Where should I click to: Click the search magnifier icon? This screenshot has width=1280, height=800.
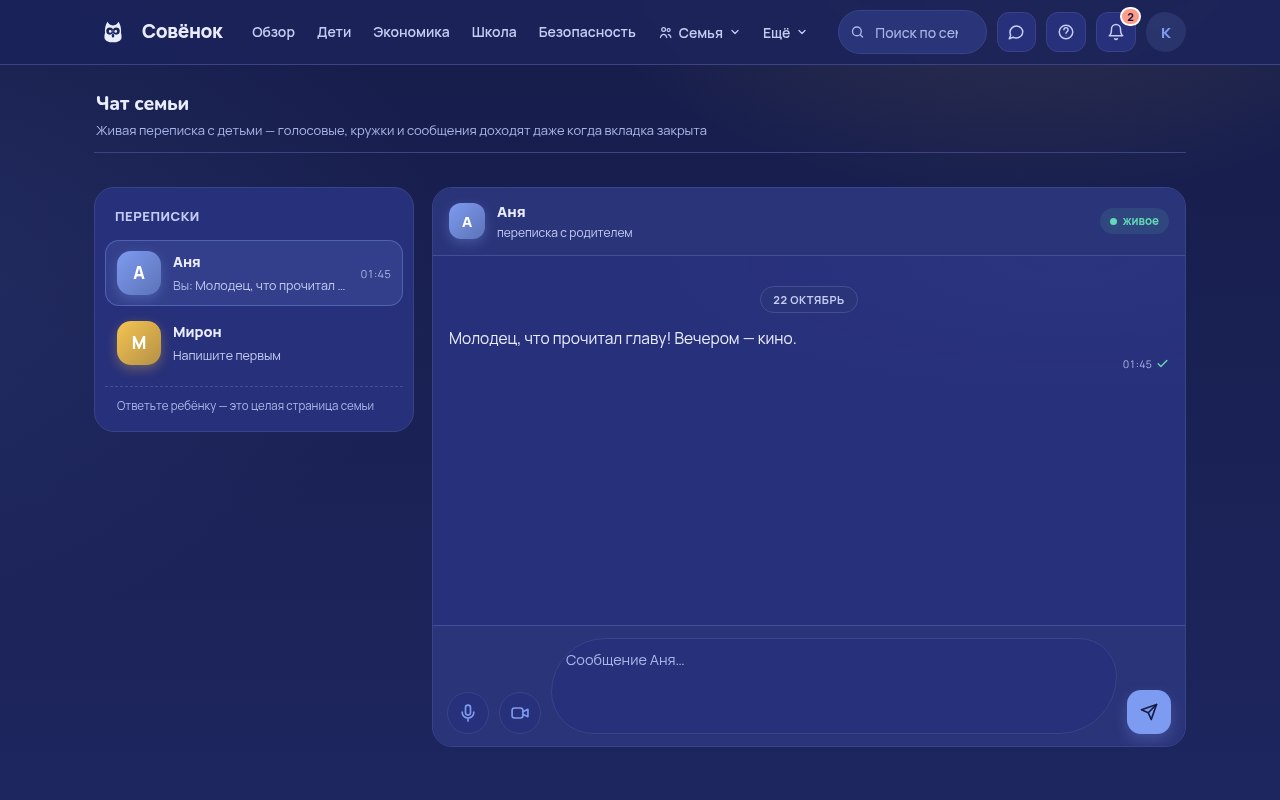point(857,32)
